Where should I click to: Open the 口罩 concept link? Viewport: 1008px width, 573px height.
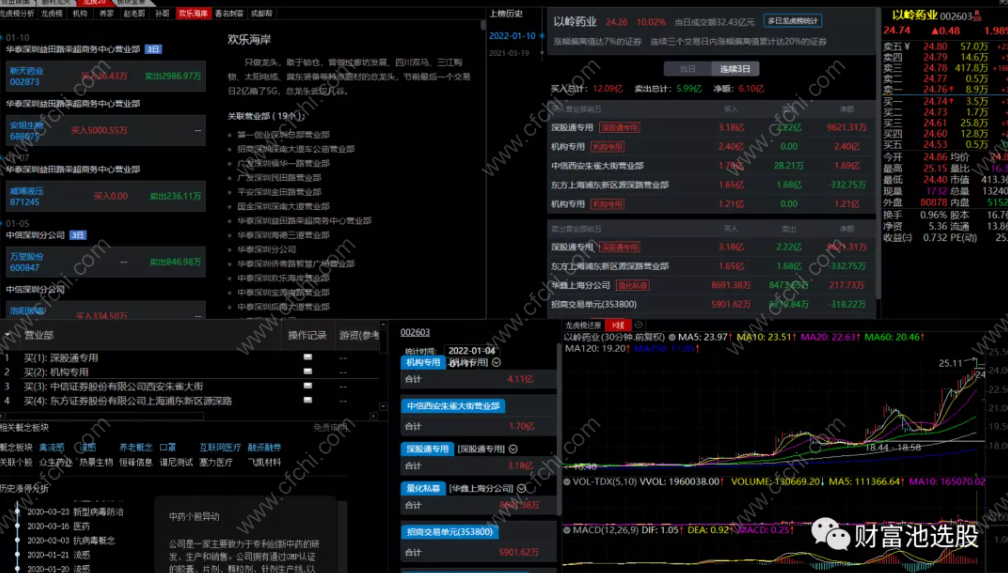(x=167, y=447)
